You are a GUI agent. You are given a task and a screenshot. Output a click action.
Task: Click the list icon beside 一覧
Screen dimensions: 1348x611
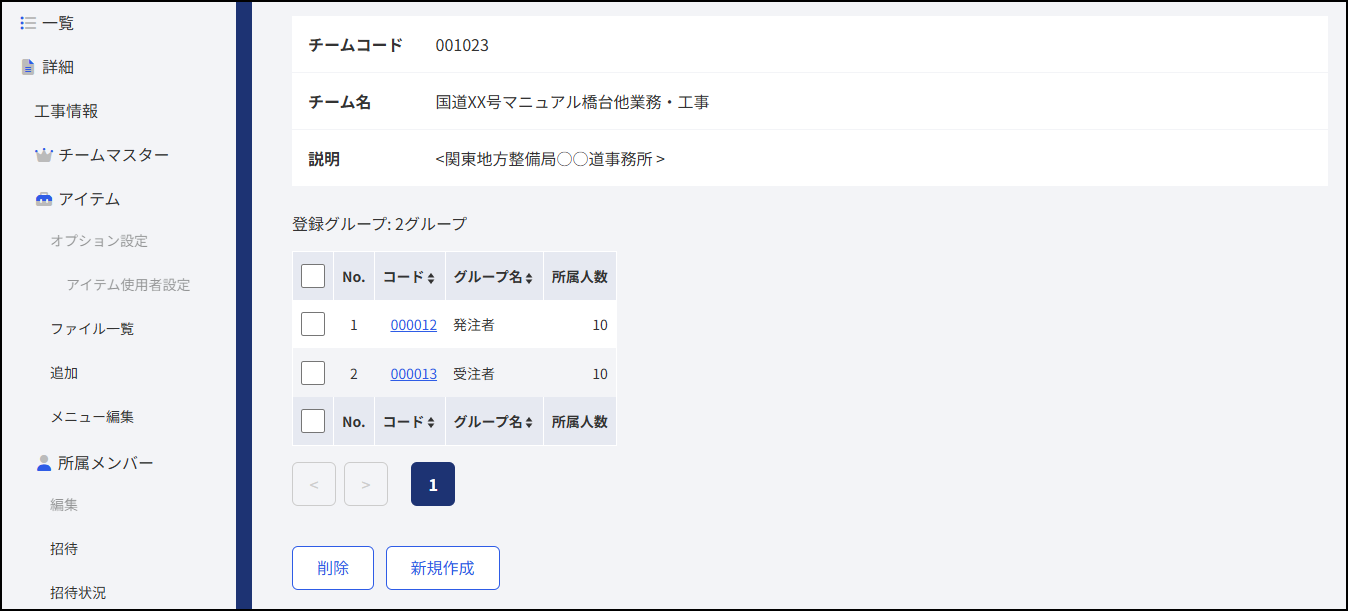point(28,23)
